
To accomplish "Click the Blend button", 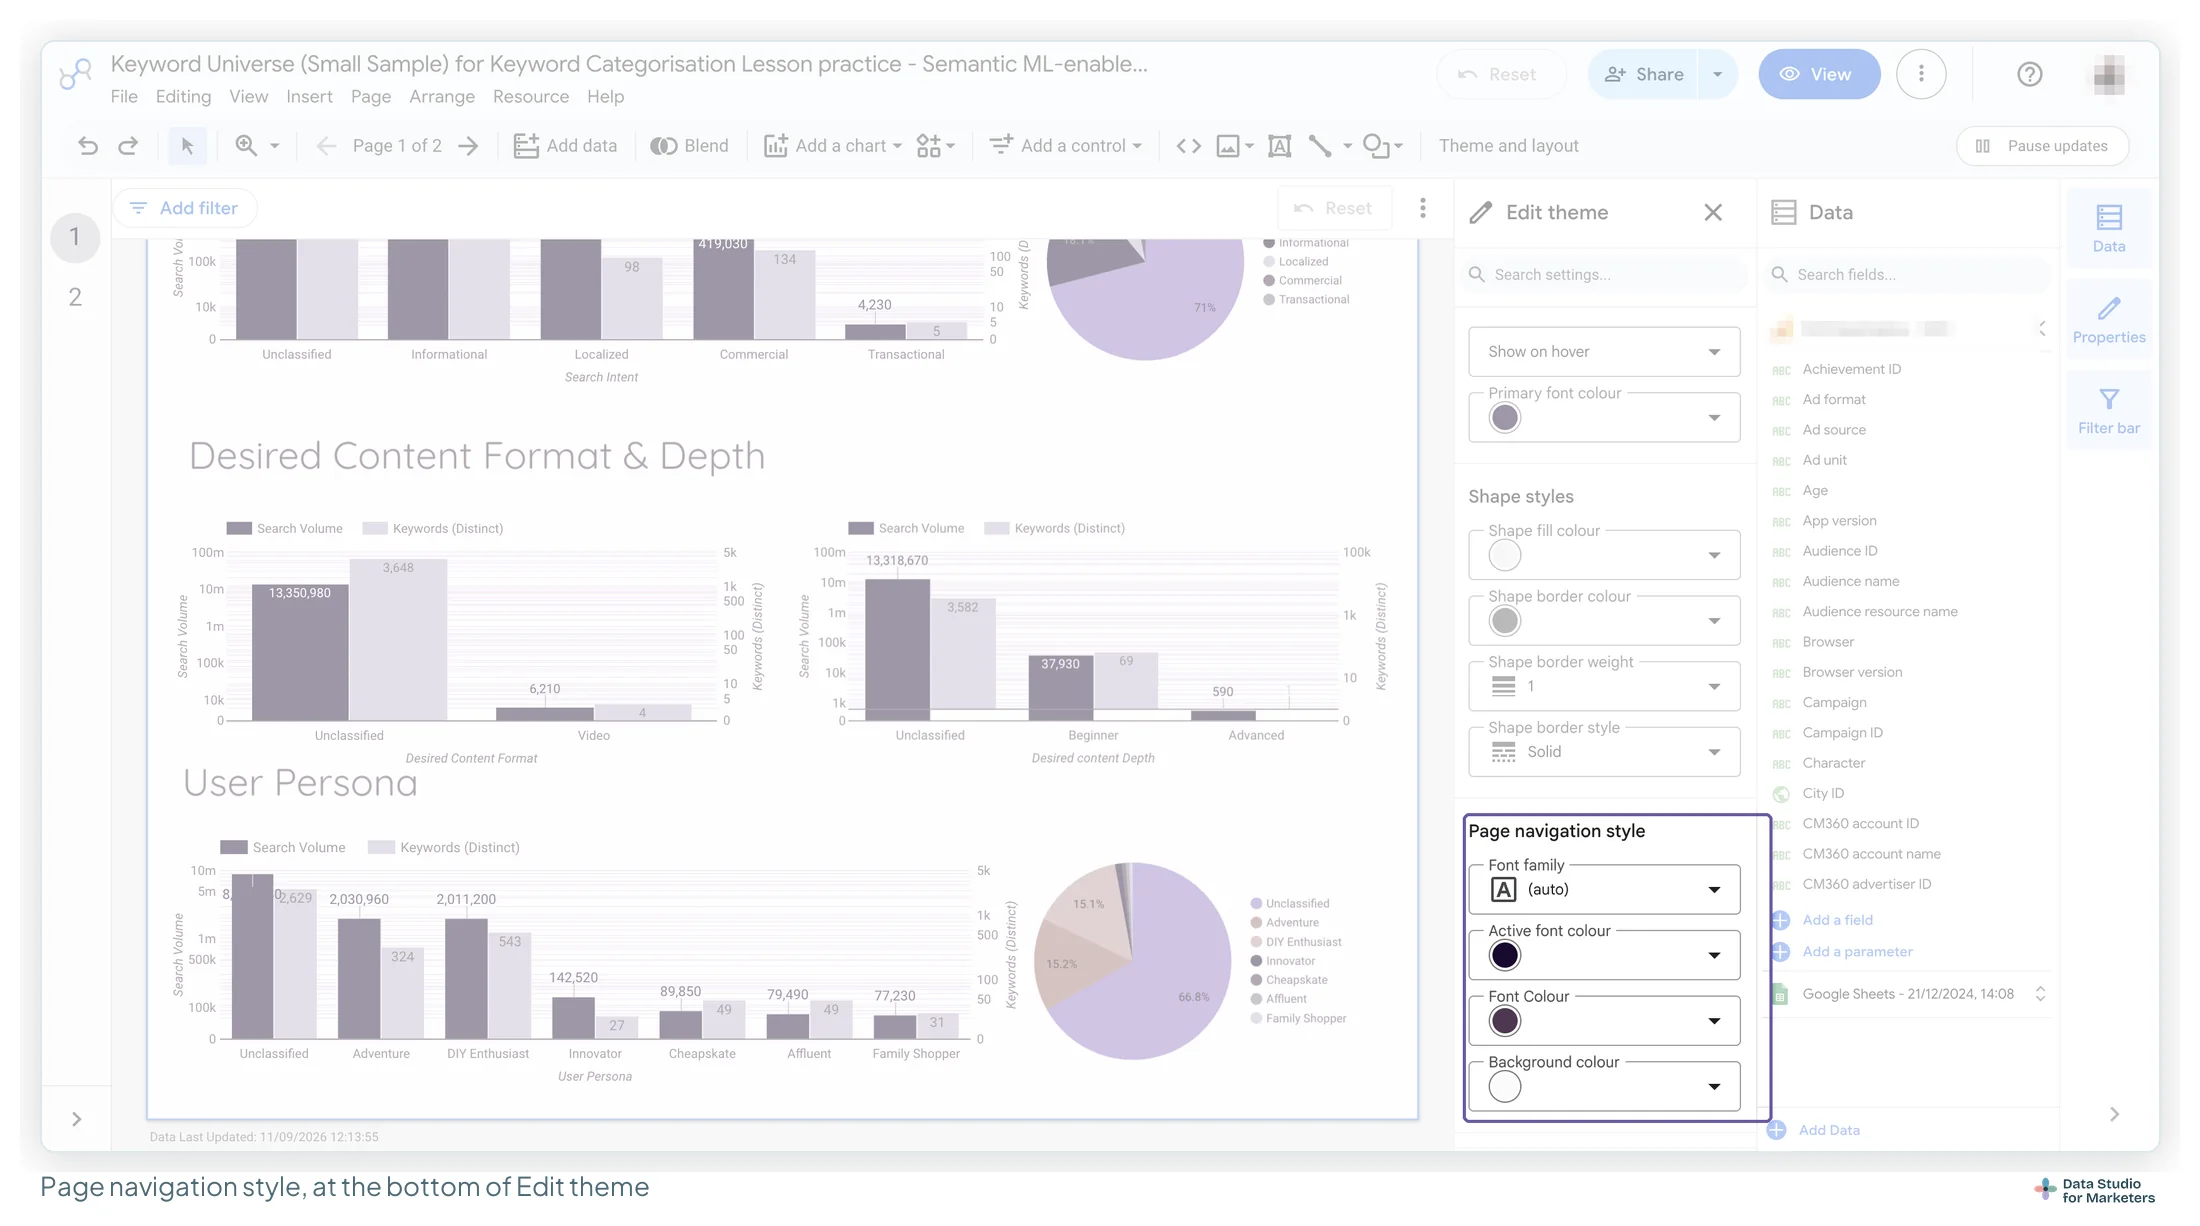I will (690, 146).
